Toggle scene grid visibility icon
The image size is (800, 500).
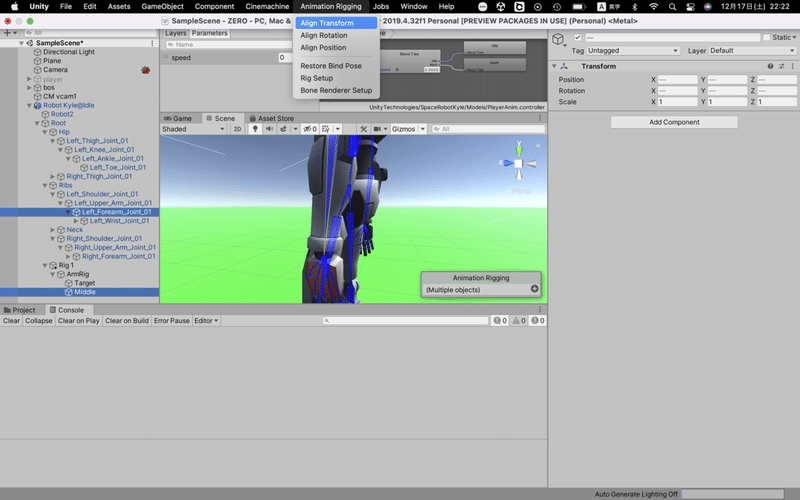tap(326, 129)
